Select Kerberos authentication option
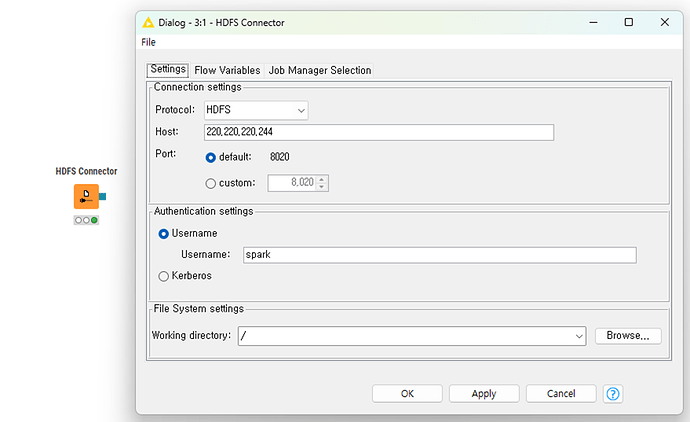 tap(164, 275)
